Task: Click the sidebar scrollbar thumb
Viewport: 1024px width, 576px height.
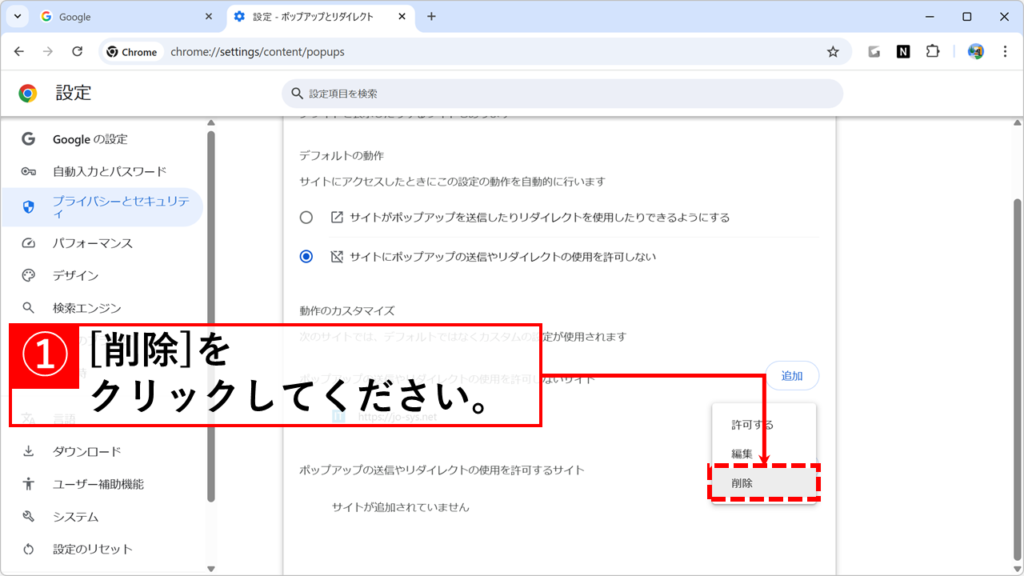Action: tap(211, 316)
